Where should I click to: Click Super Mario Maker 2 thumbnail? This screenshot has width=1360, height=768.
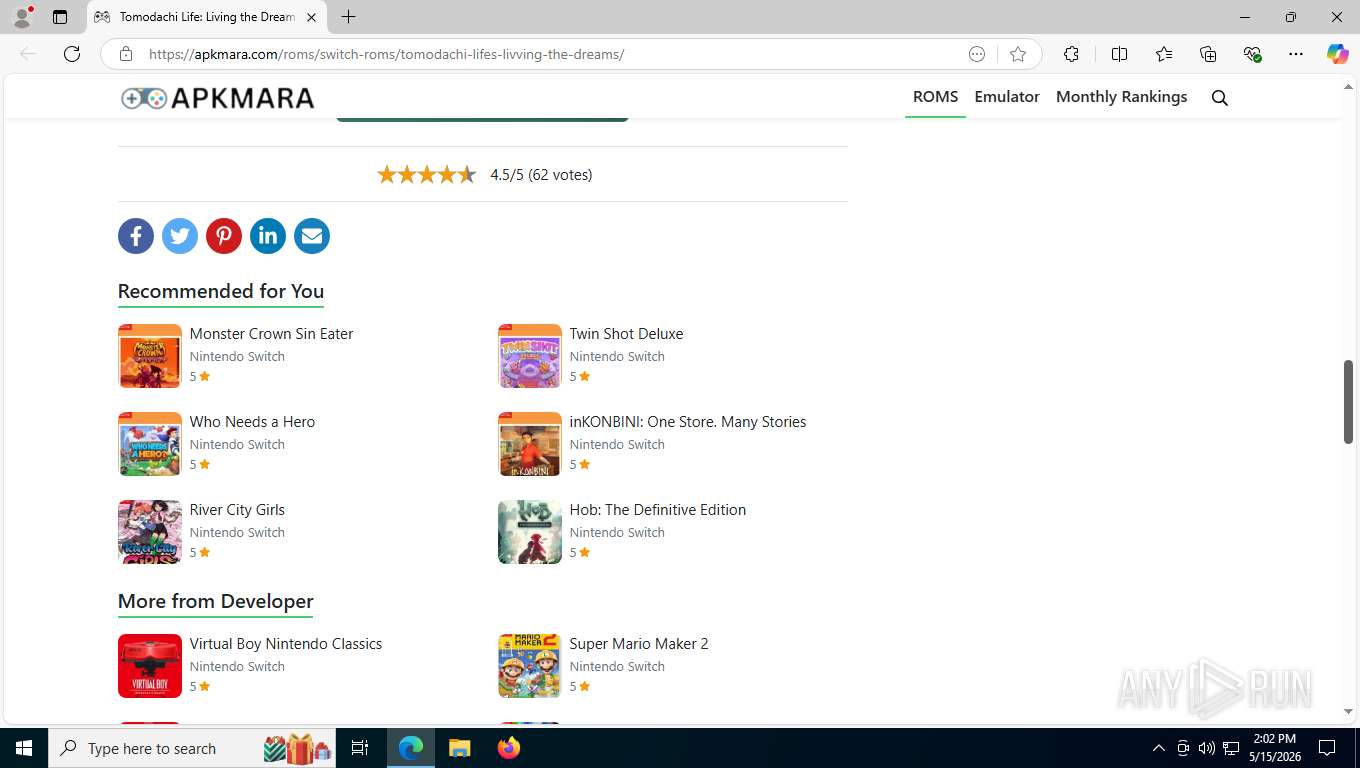(x=530, y=666)
